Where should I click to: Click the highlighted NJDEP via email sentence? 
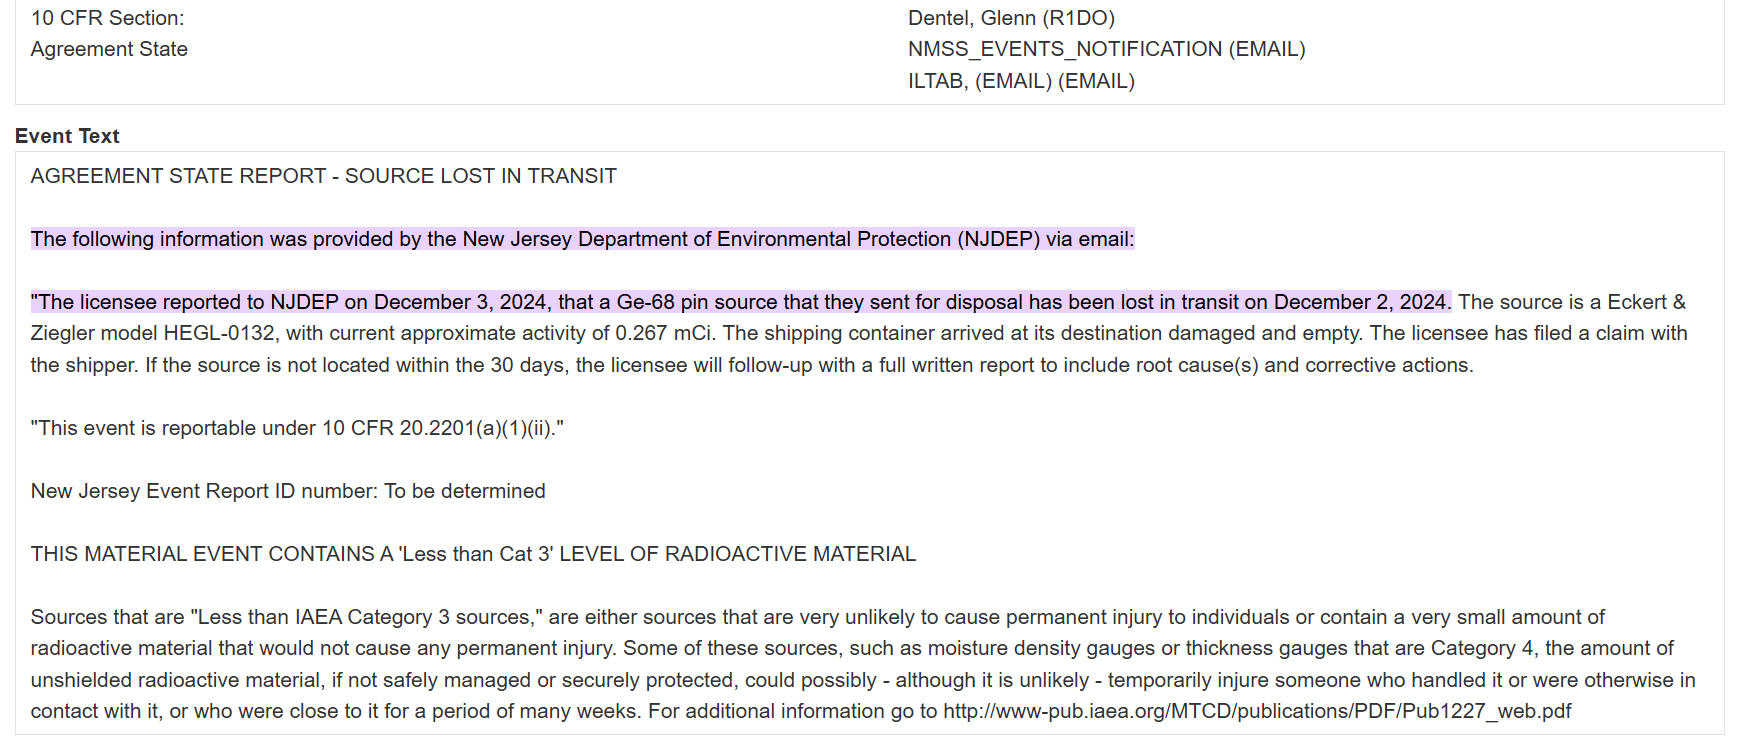tap(583, 239)
